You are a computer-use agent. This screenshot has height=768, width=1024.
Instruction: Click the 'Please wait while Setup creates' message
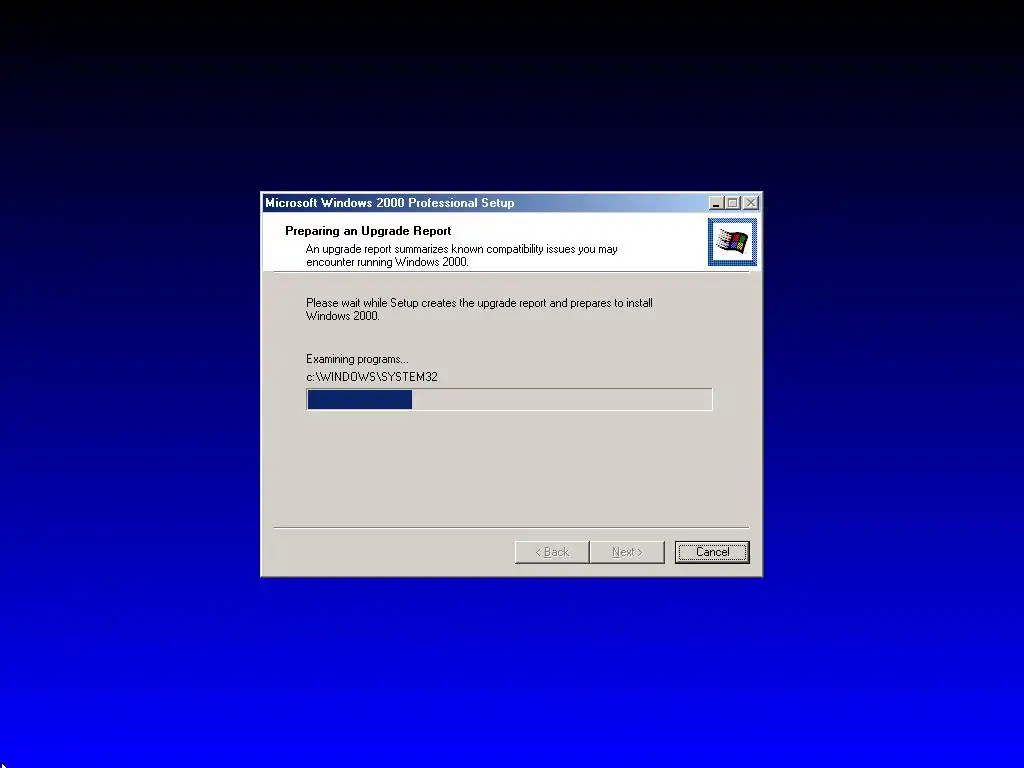pos(479,309)
